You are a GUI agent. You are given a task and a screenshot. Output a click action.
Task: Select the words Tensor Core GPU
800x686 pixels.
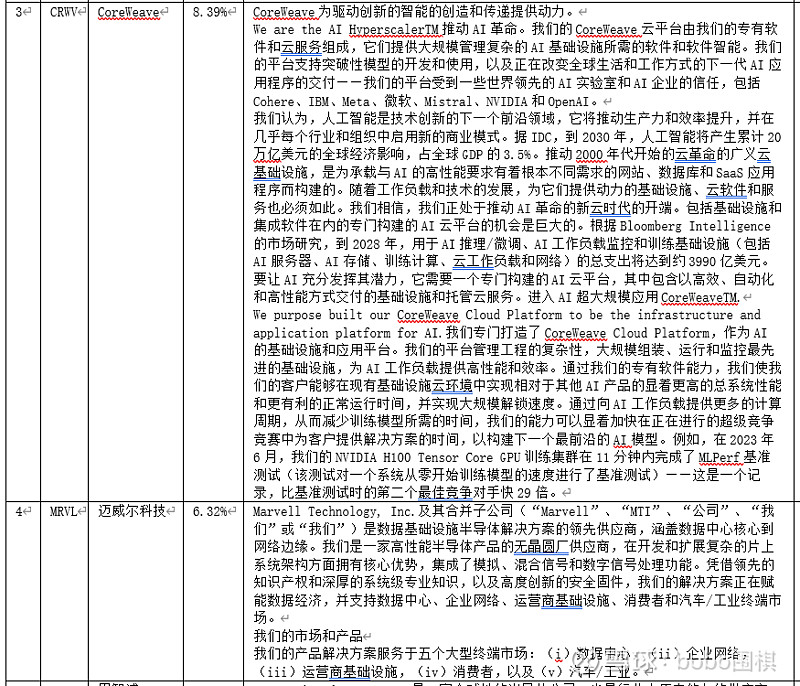pos(469,457)
